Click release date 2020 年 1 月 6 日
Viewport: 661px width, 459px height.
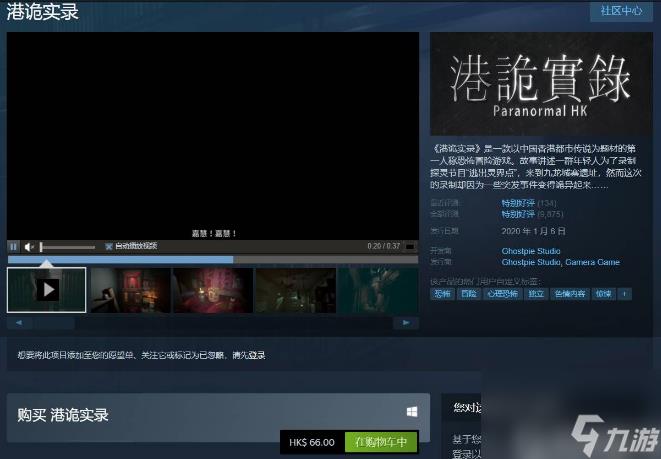533,231
